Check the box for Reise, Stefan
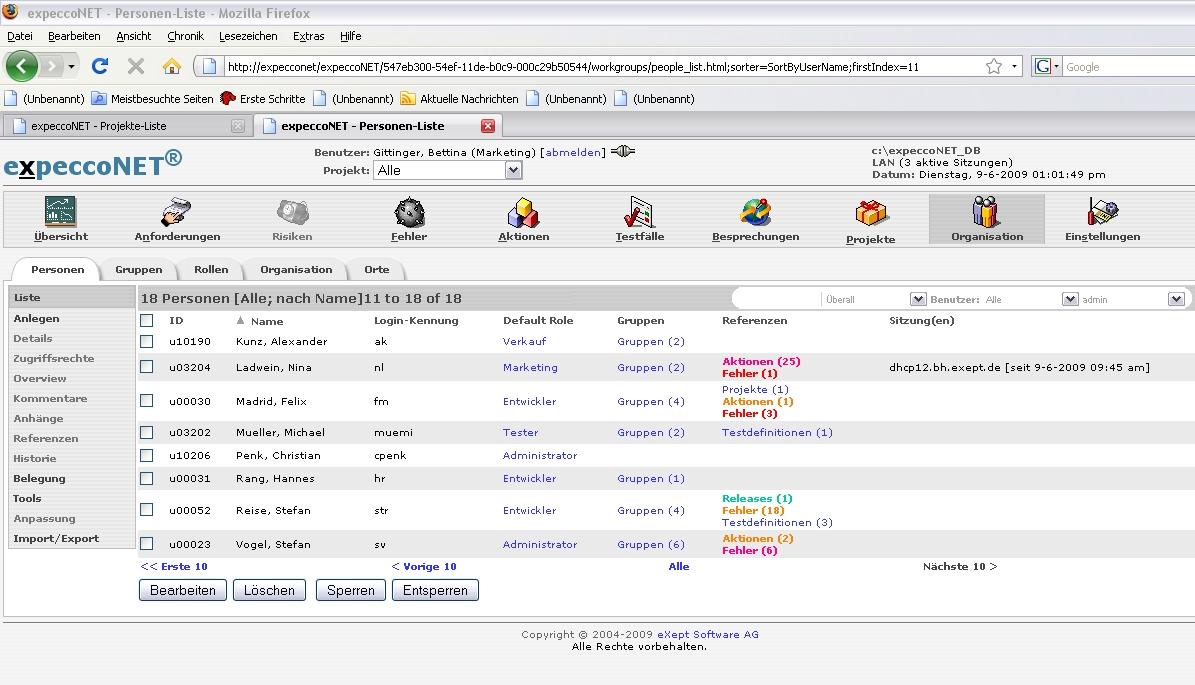Image resolution: width=1195 pixels, height=685 pixels. [x=146, y=510]
